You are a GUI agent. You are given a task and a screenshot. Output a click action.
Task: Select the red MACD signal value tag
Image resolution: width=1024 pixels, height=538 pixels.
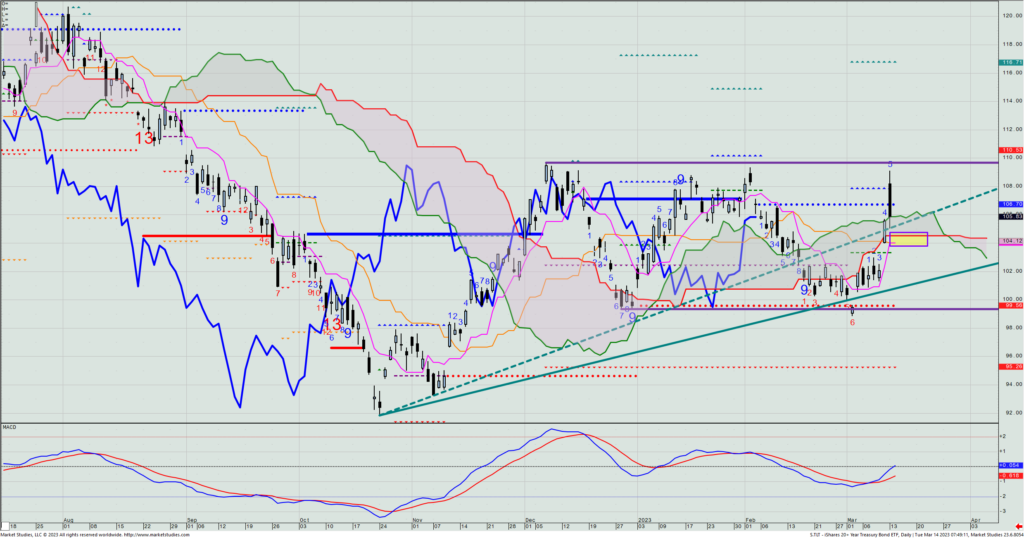pos(1010,476)
